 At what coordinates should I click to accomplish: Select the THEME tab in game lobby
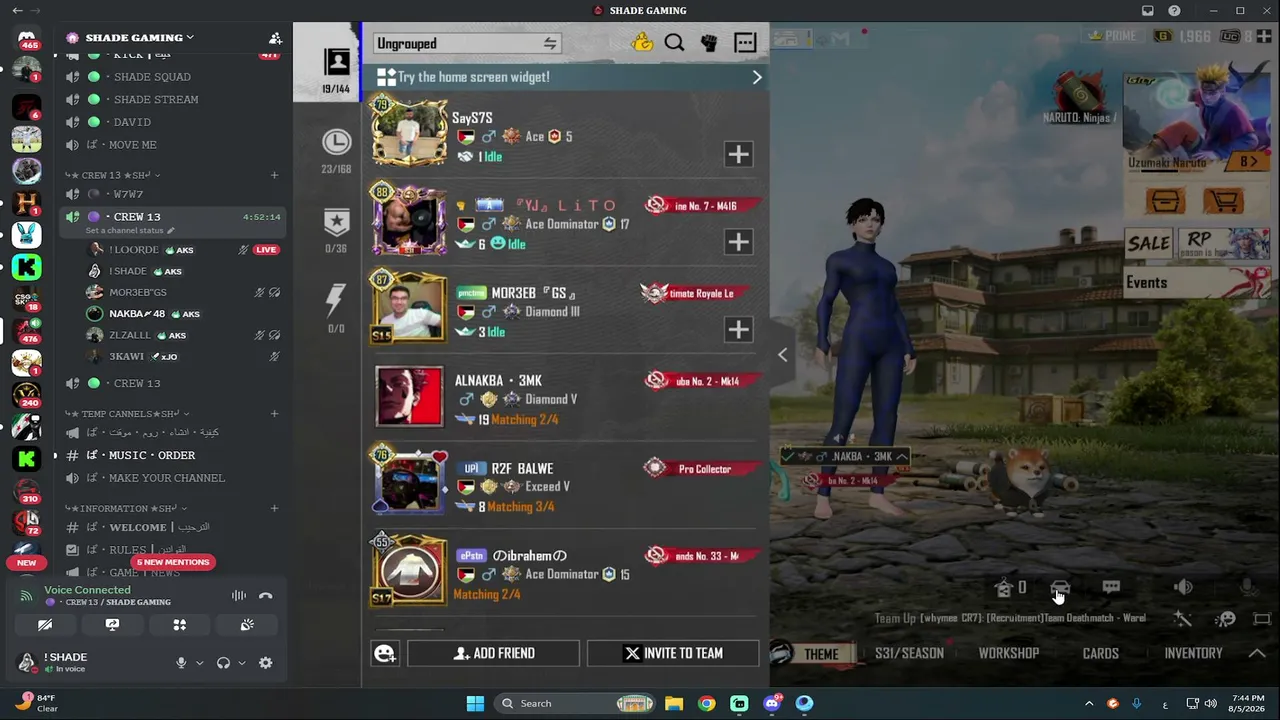click(821, 654)
